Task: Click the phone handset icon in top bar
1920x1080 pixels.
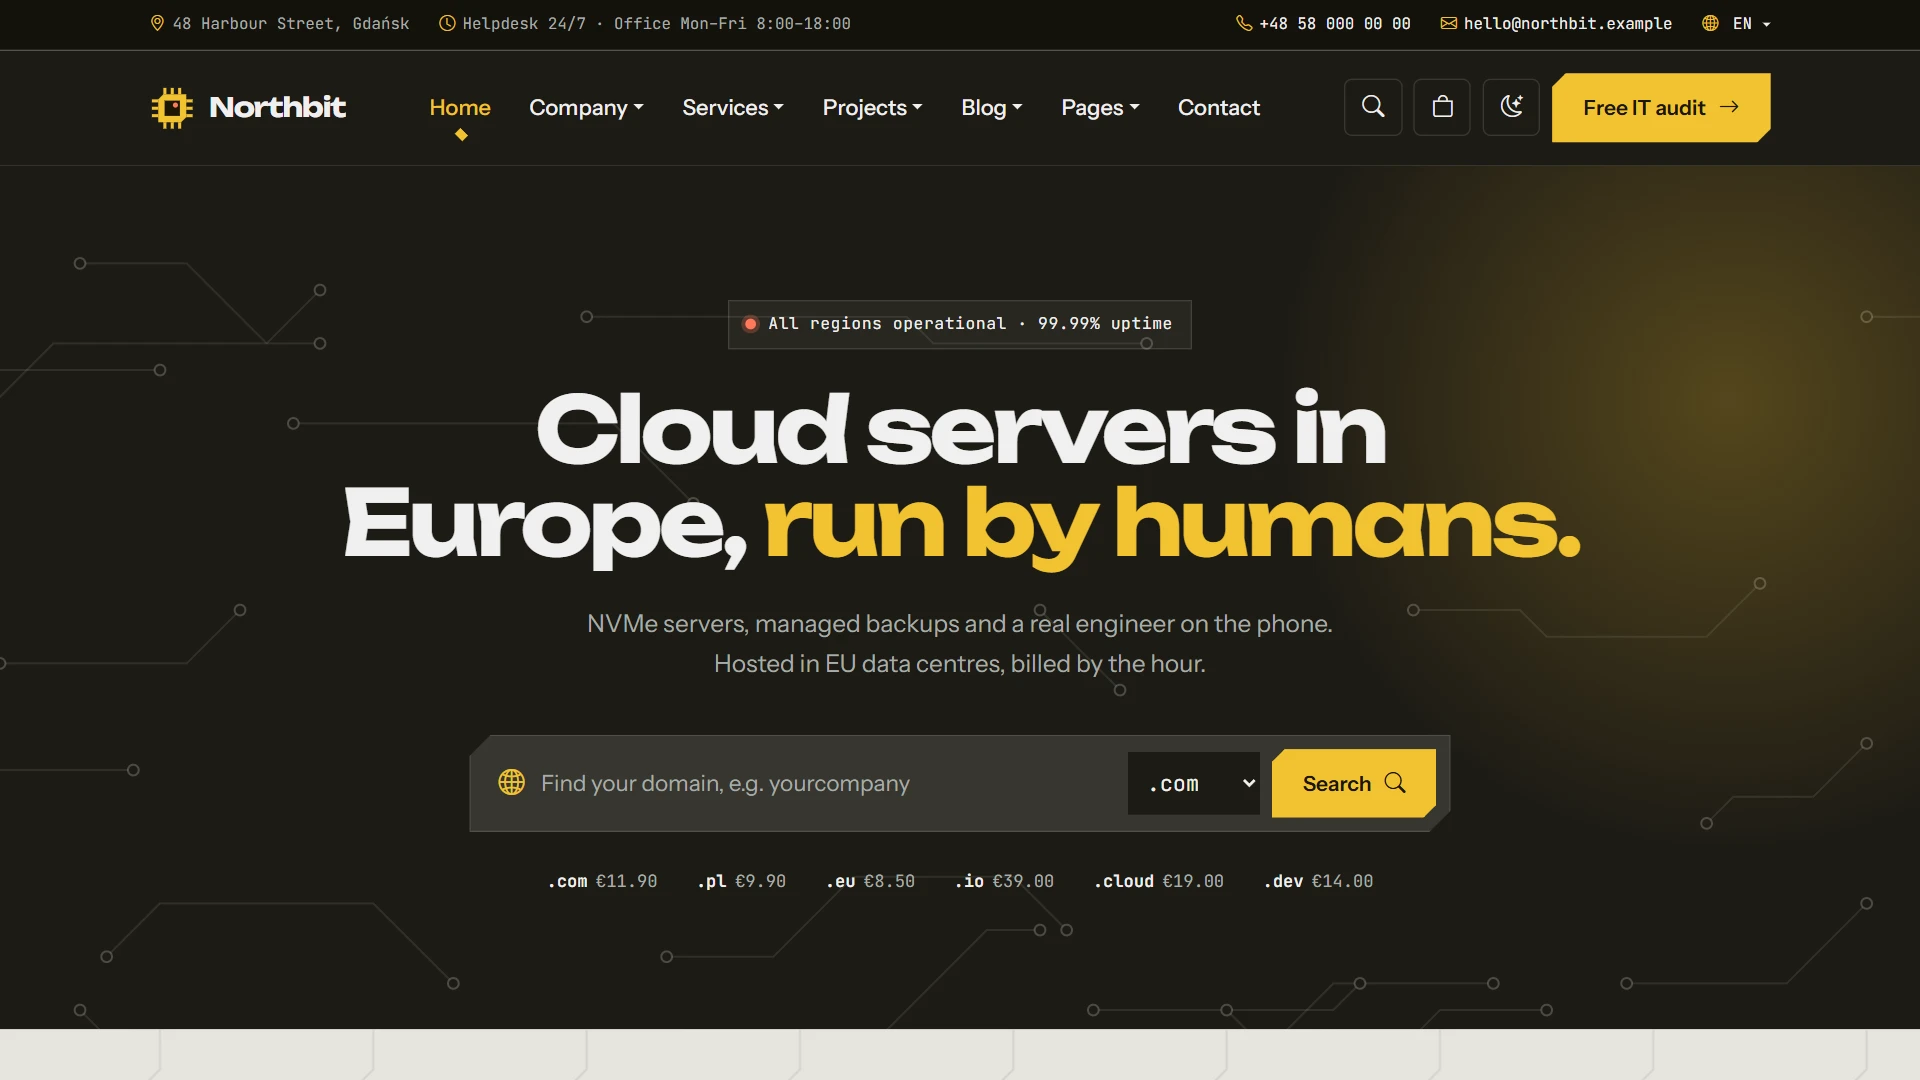Action: point(1244,23)
